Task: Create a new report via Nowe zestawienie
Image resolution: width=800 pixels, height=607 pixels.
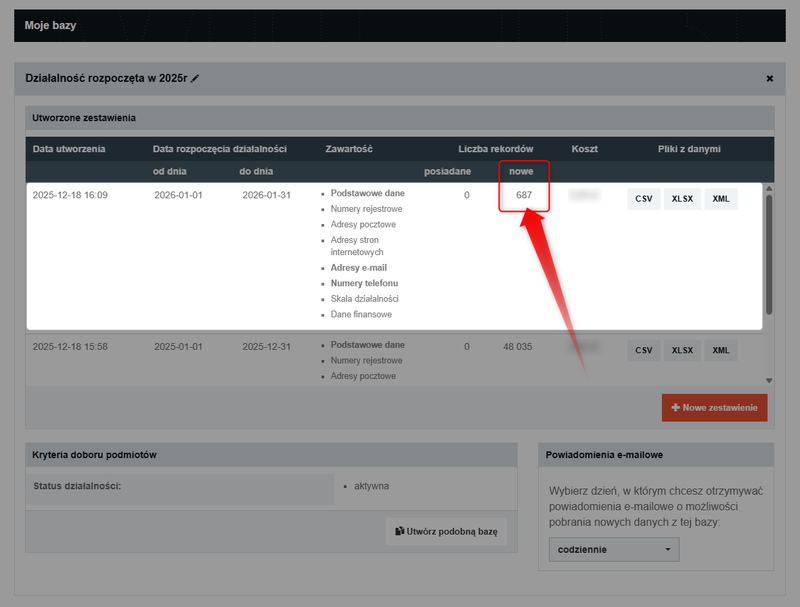Action: 714,407
